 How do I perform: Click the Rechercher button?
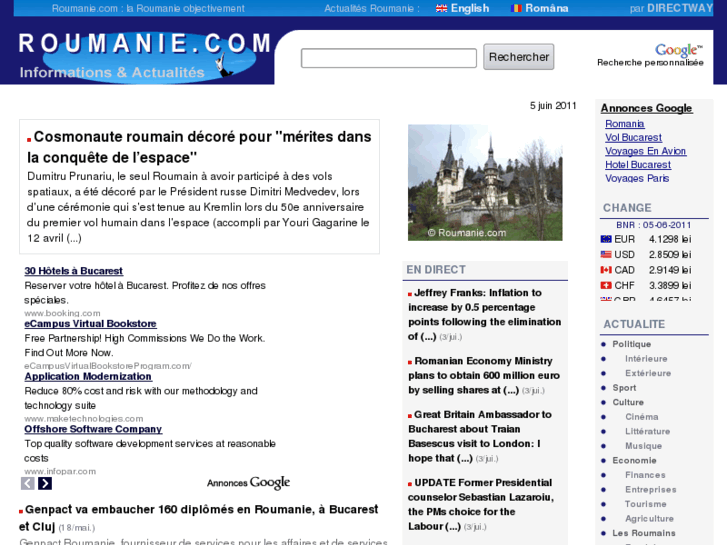[518, 57]
